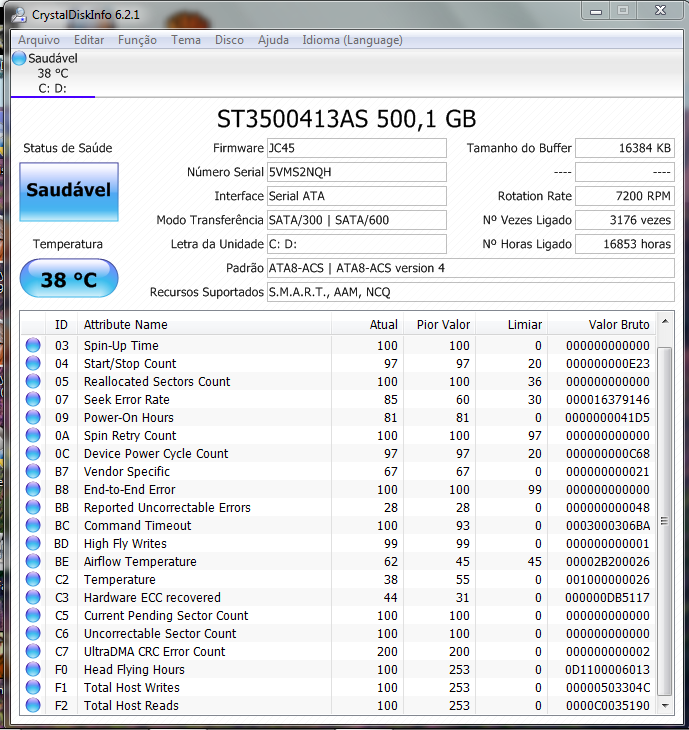Click the Valor Bruto column header
Image resolution: width=689 pixels, height=730 pixels.
(601, 324)
